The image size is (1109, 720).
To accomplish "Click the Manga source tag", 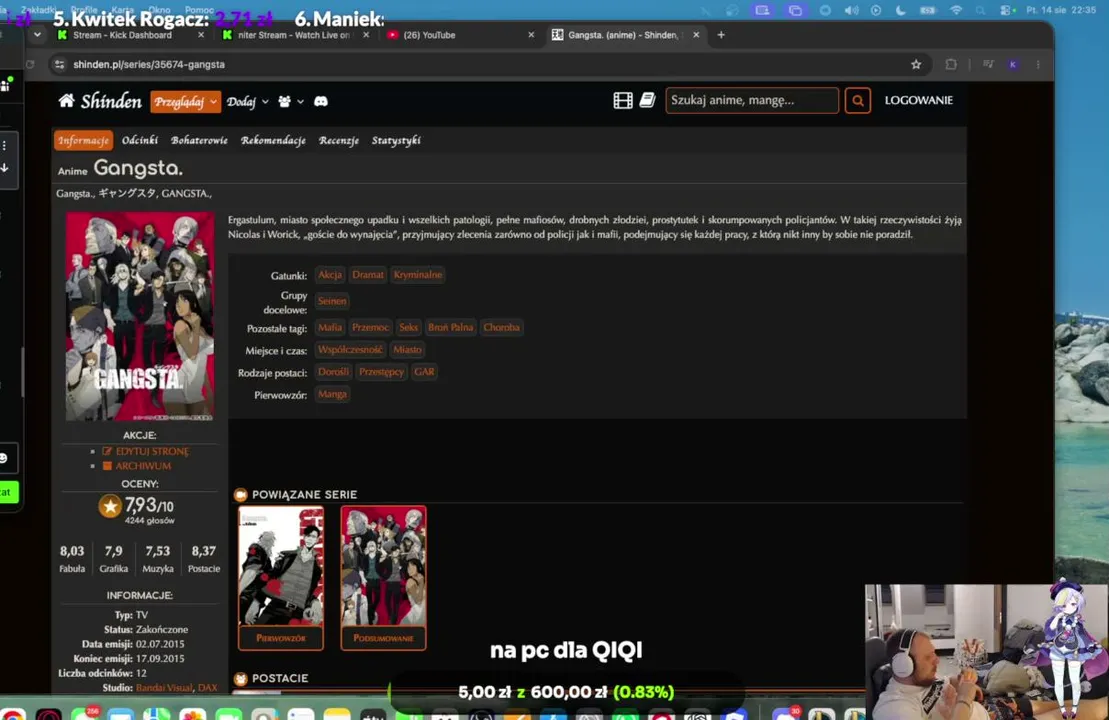I will click(x=332, y=394).
